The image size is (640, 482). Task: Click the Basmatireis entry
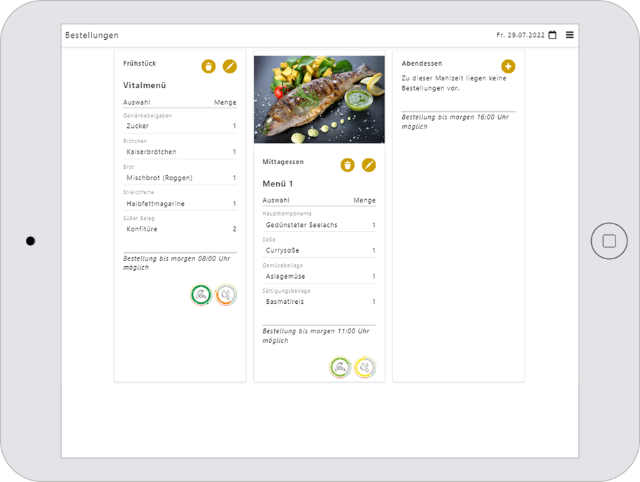tap(318, 301)
